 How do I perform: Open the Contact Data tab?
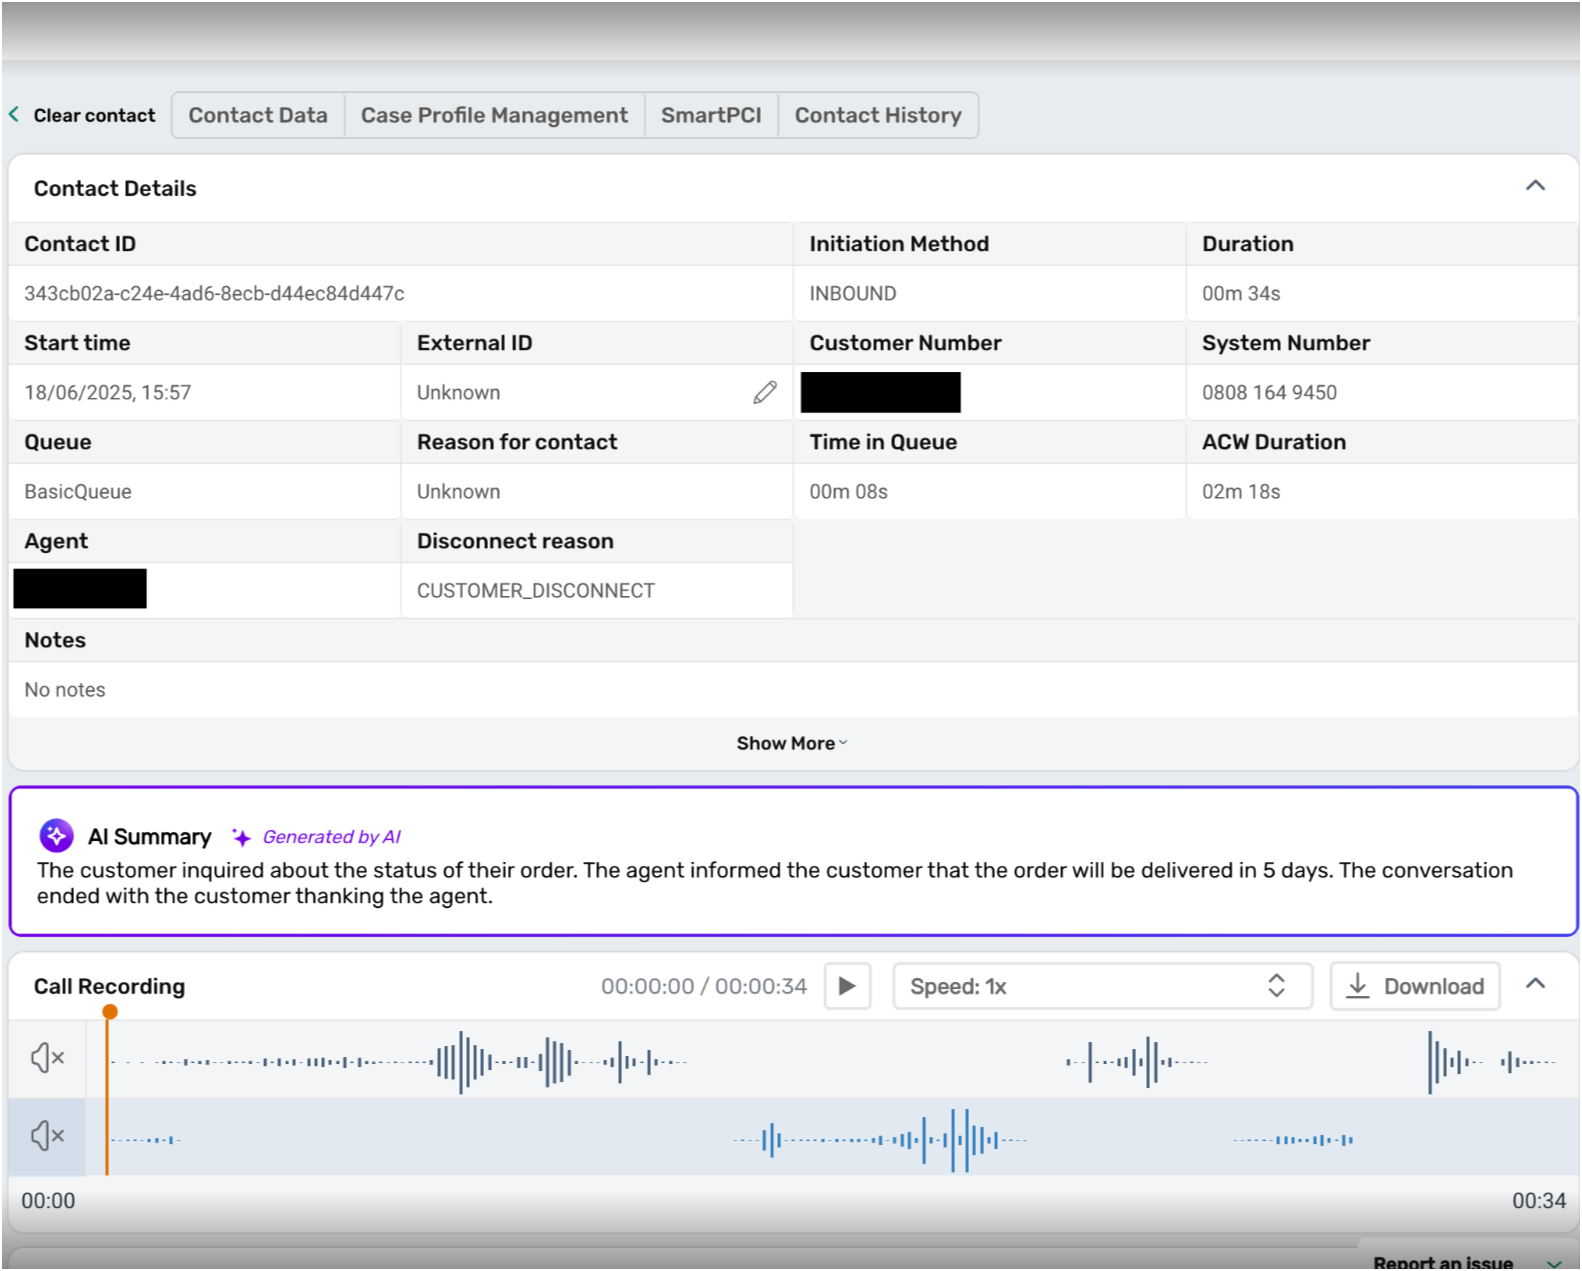pos(258,115)
